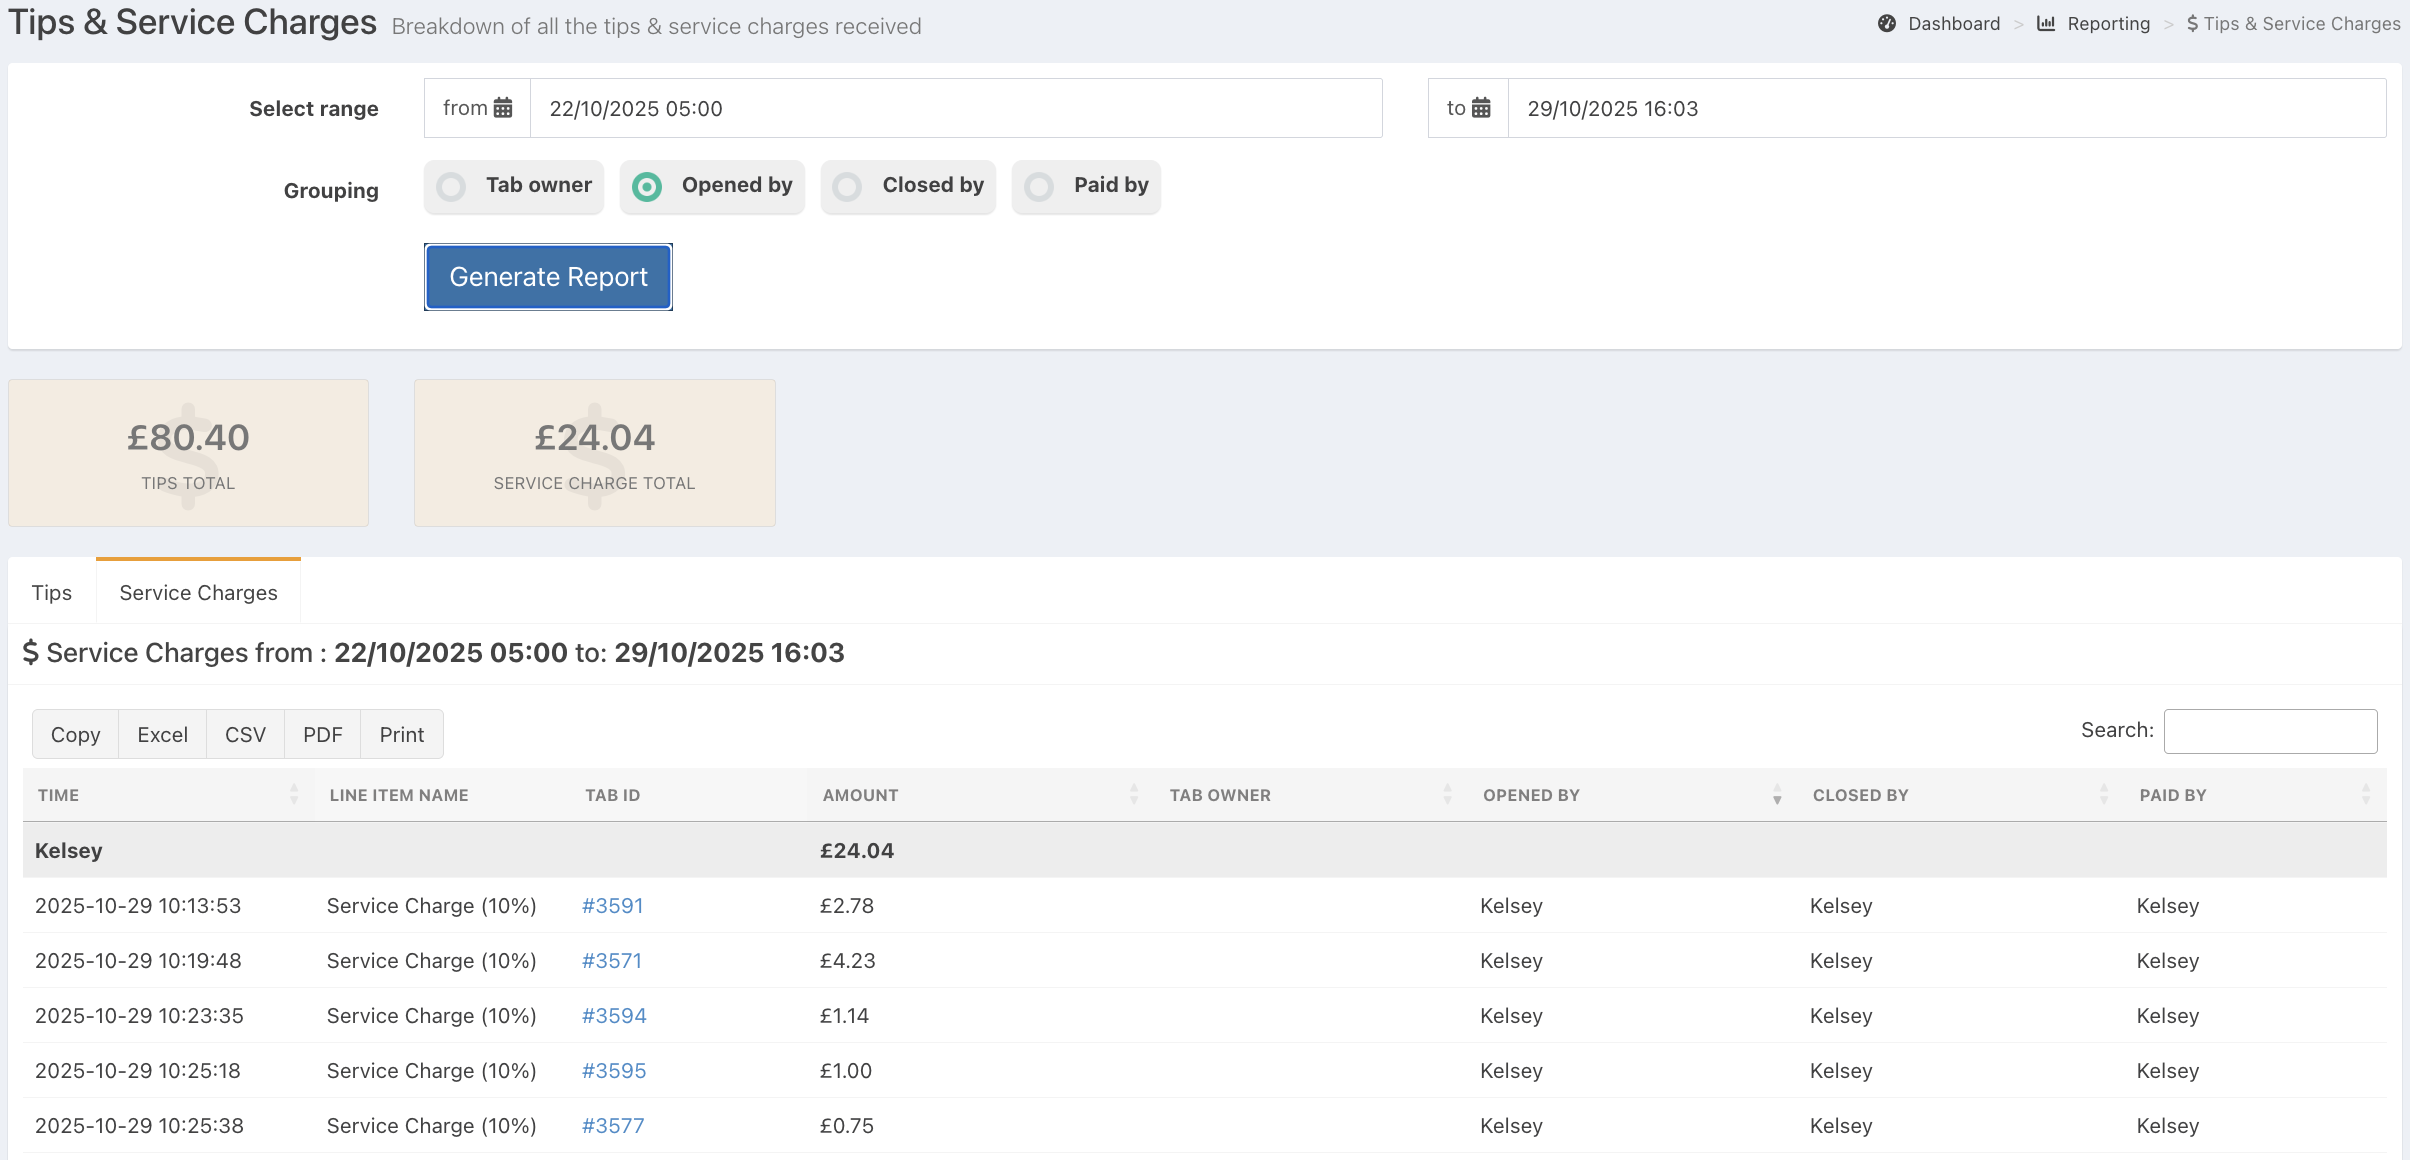Export table with the Excel button
This screenshot has width=2410, height=1160.
tap(162, 735)
